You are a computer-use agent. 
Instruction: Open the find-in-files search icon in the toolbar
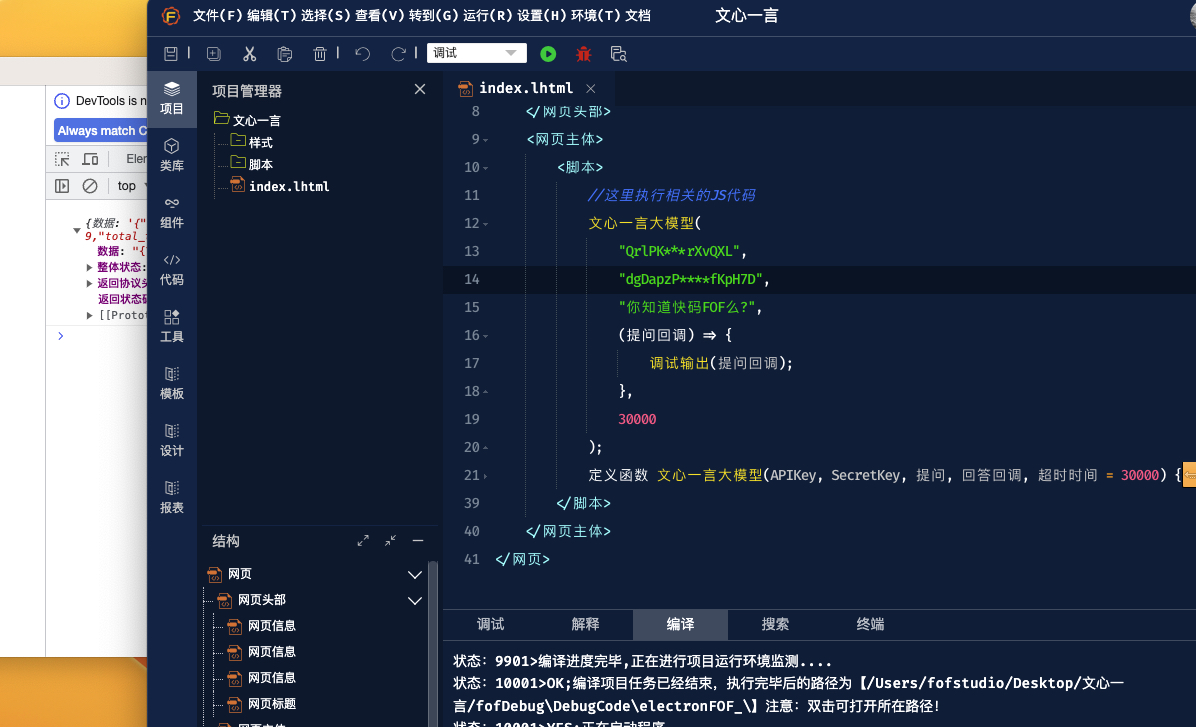click(x=619, y=53)
